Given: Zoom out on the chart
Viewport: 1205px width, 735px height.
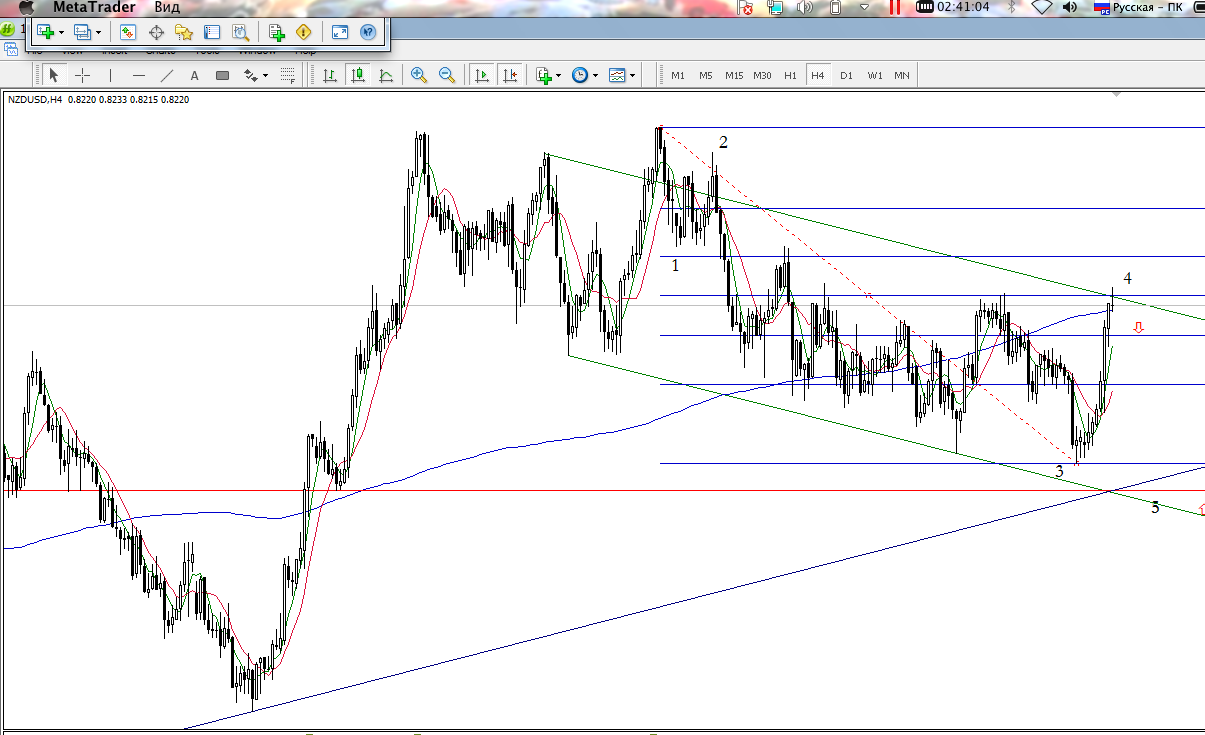Looking at the screenshot, I should tap(447, 75).
